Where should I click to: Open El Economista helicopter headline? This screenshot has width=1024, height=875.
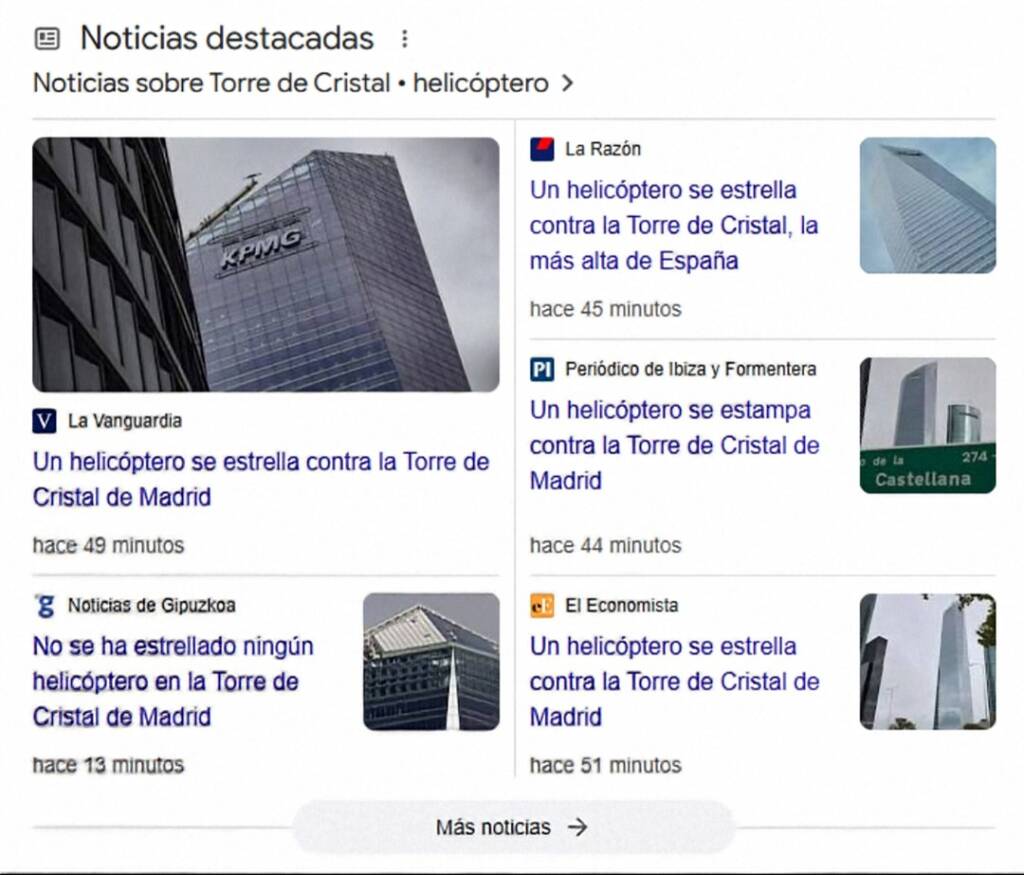[675, 682]
